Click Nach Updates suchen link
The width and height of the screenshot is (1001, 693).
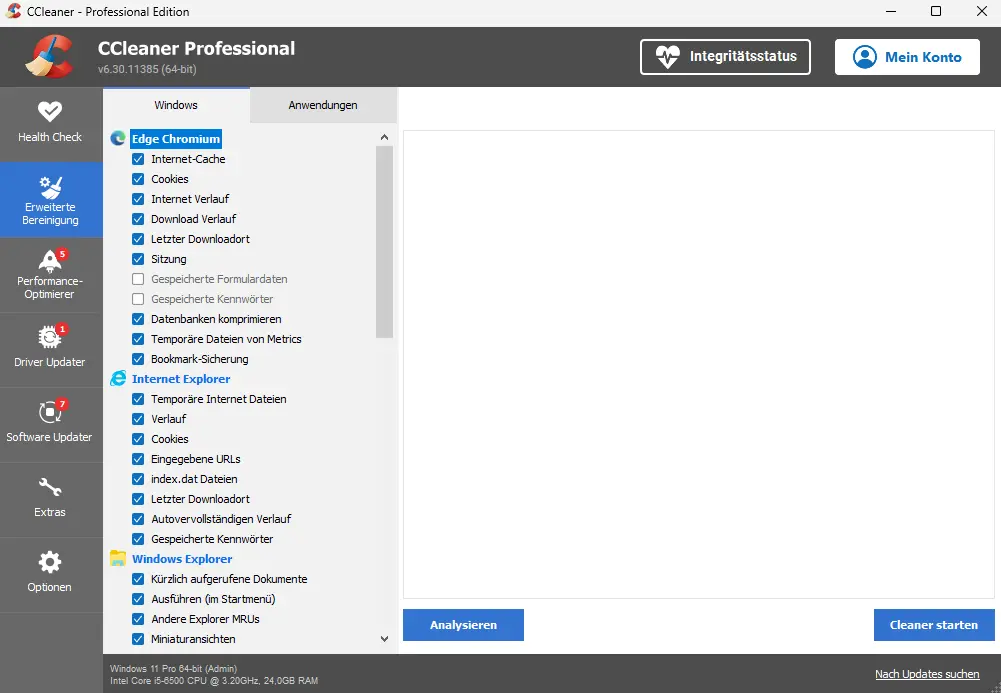click(x=927, y=674)
